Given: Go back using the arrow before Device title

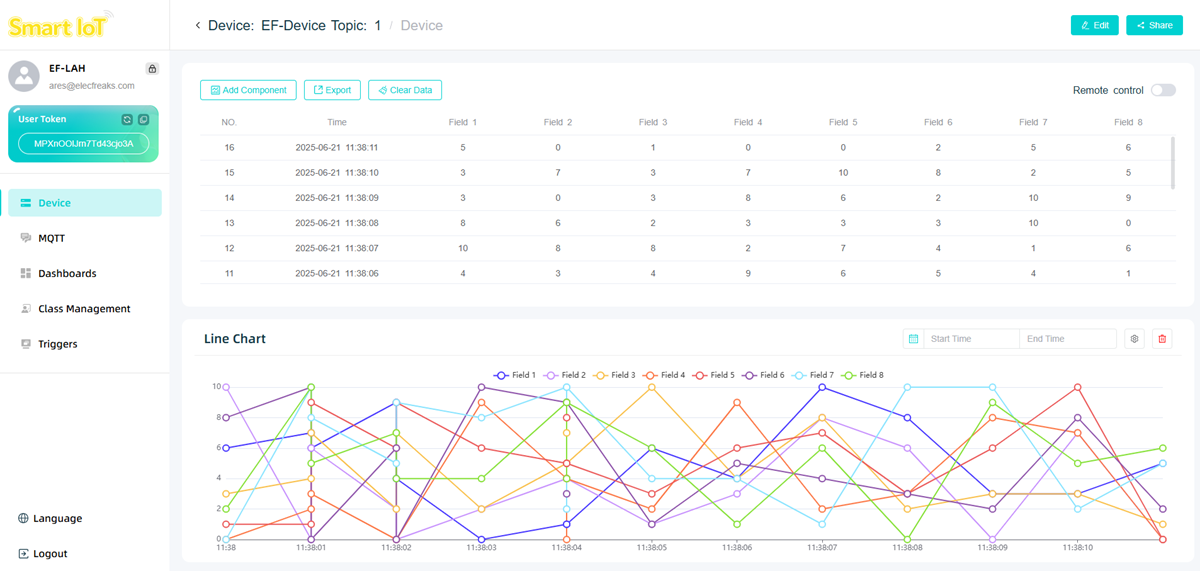Looking at the screenshot, I should pyautogui.click(x=198, y=26).
